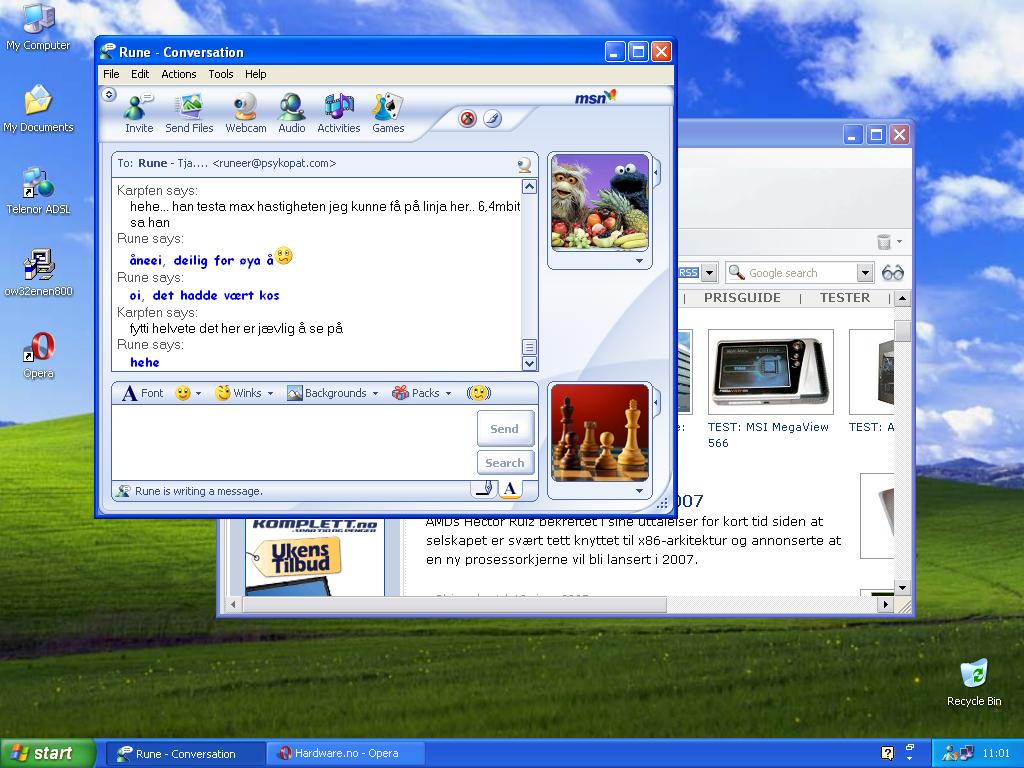
Task: Open the TESTER tab in Opera
Action: [844, 298]
